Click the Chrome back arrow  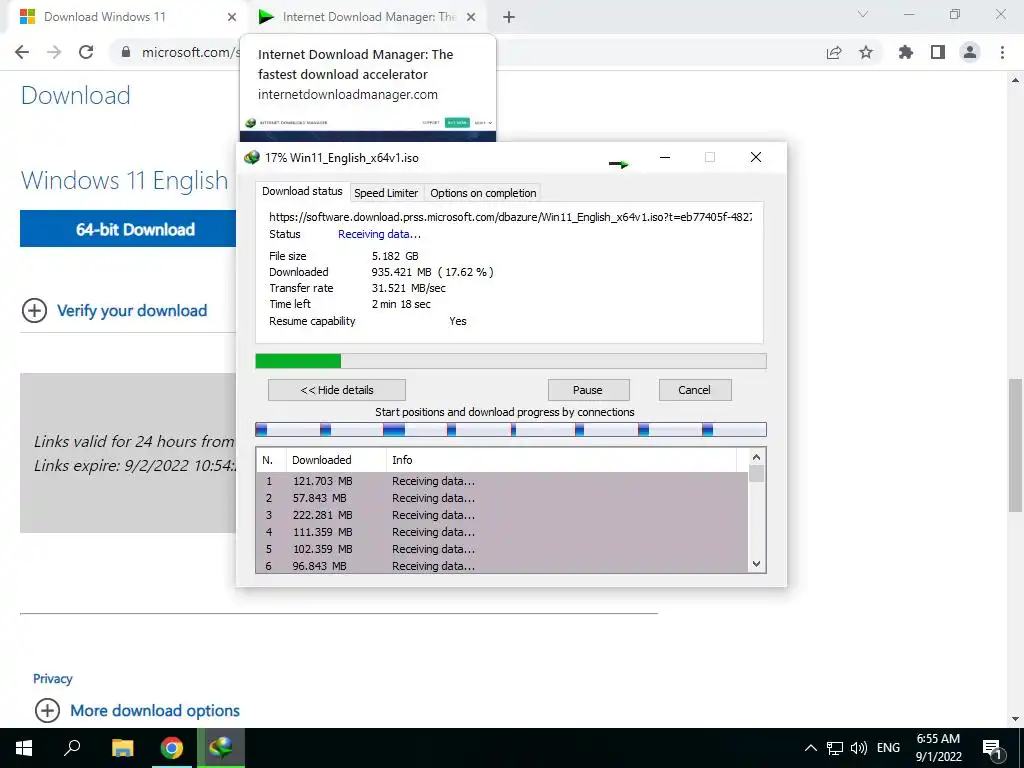click(x=22, y=52)
